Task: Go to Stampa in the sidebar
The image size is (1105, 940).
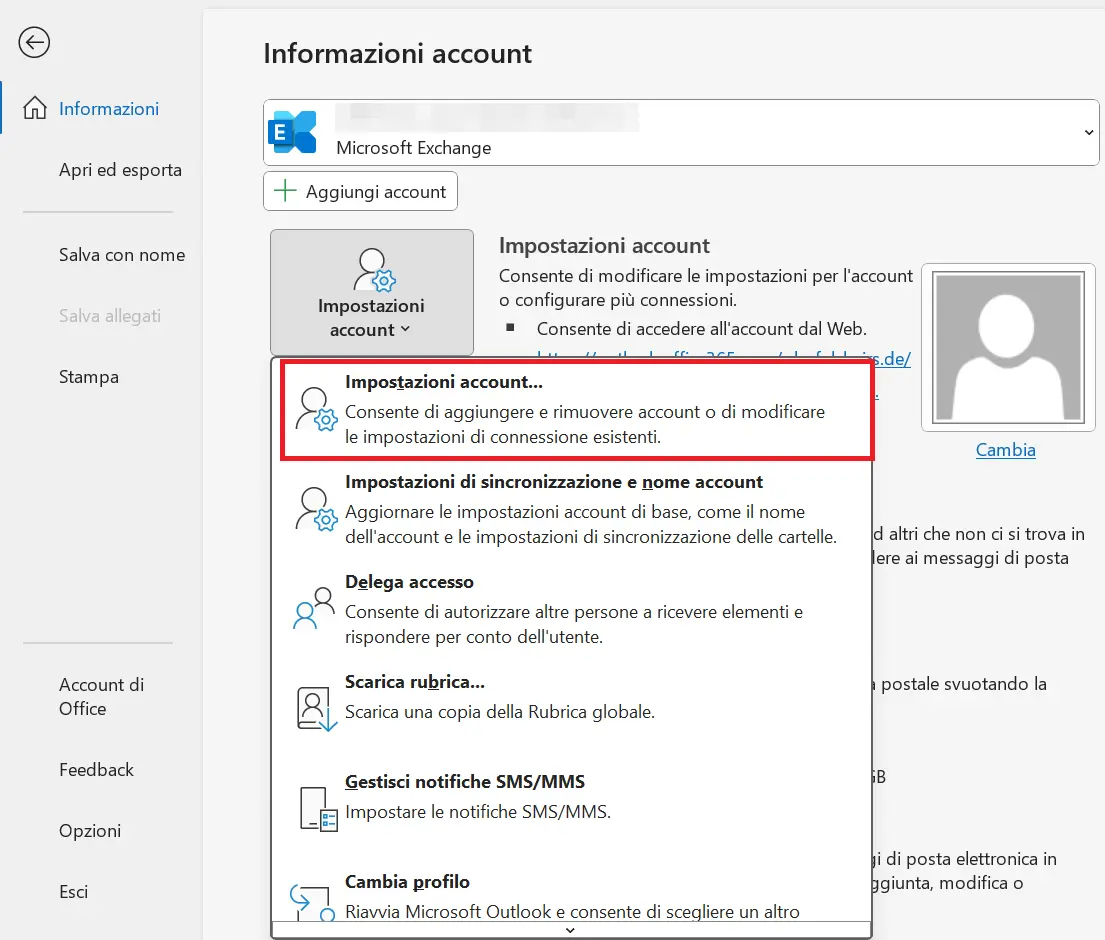Action: pyautogui.click(x=89, y=377)
